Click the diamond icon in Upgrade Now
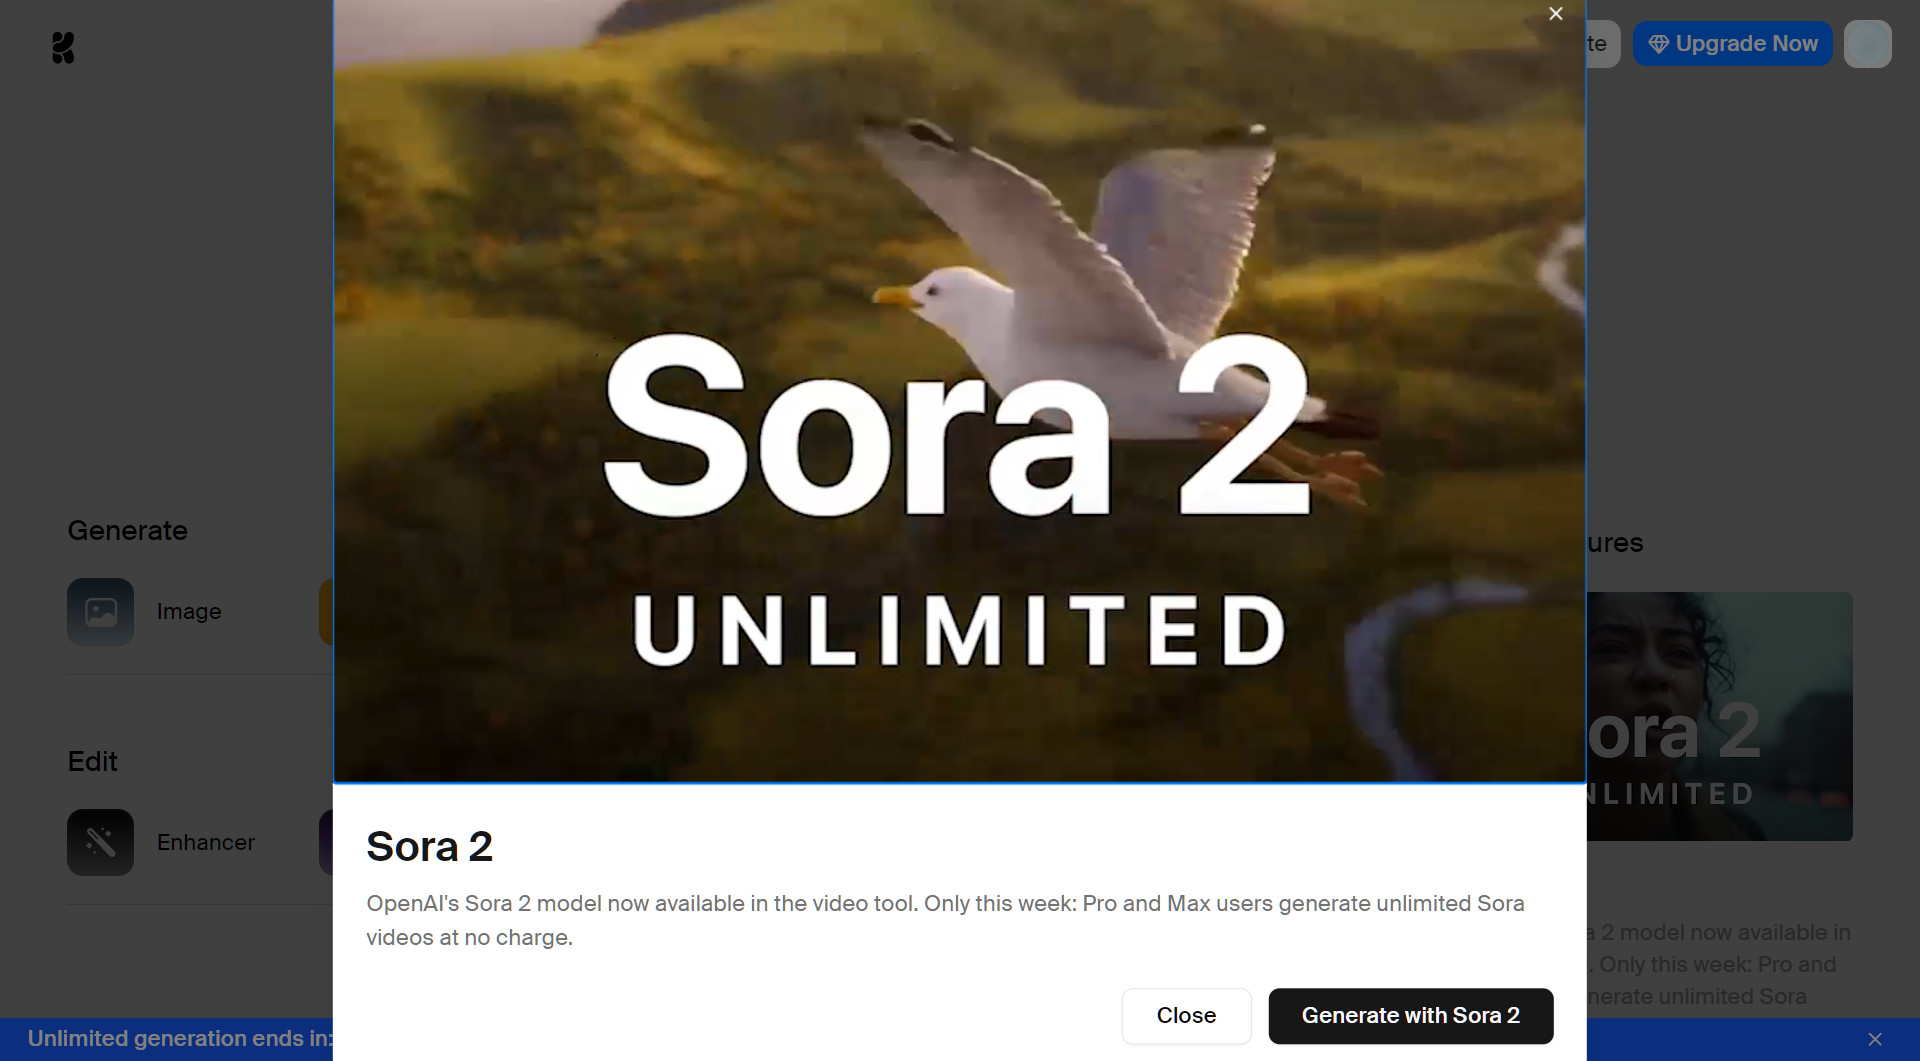Image resolution: width=1920 pixels, height=1061 pixels. [1658, 44]
